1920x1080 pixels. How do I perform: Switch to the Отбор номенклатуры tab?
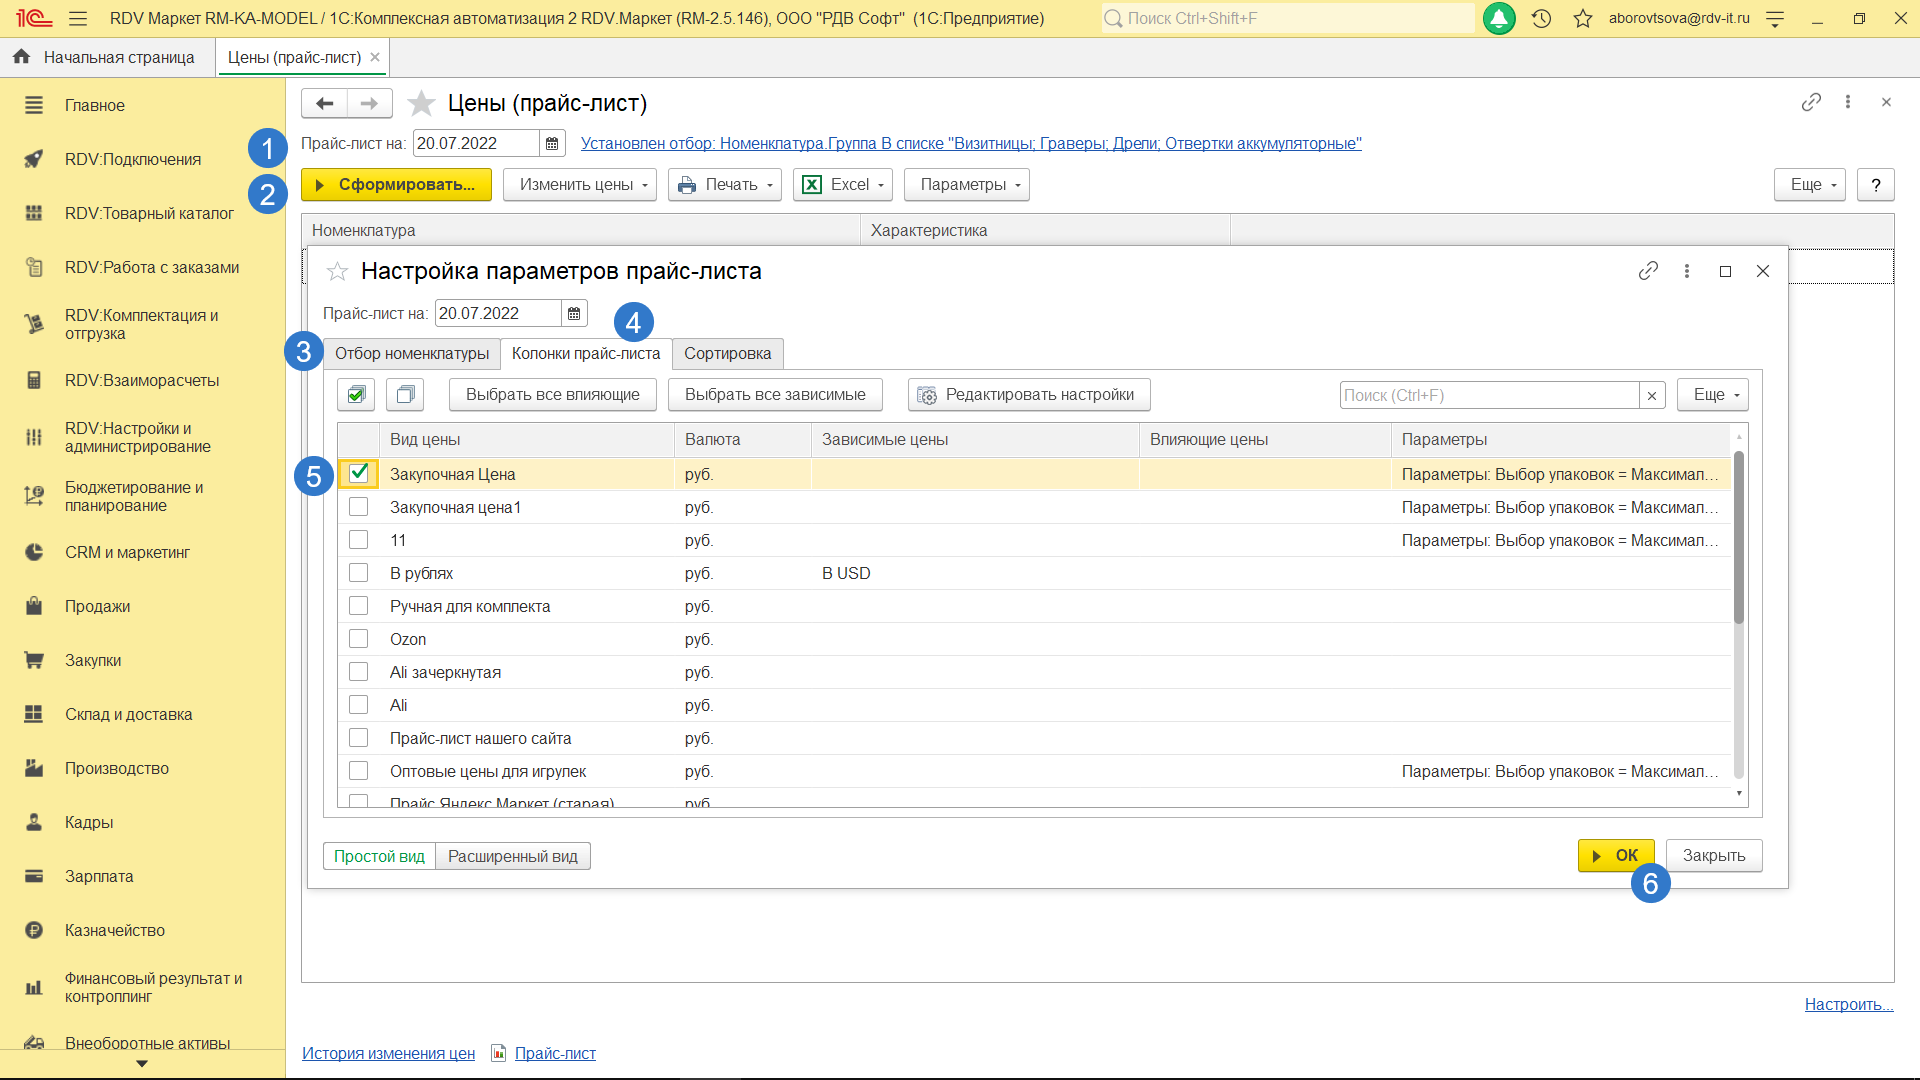coord(411,354)
